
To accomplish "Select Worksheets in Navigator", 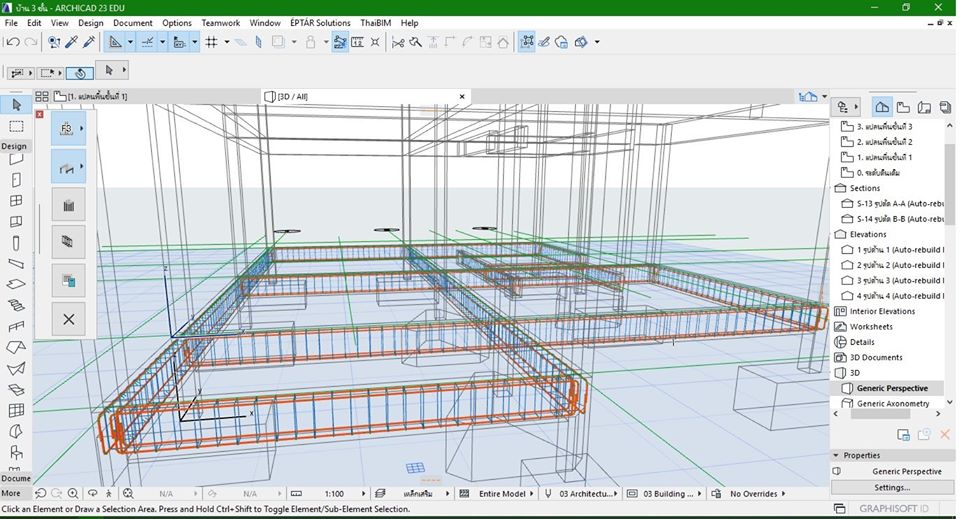I will (x=871, y=326).
